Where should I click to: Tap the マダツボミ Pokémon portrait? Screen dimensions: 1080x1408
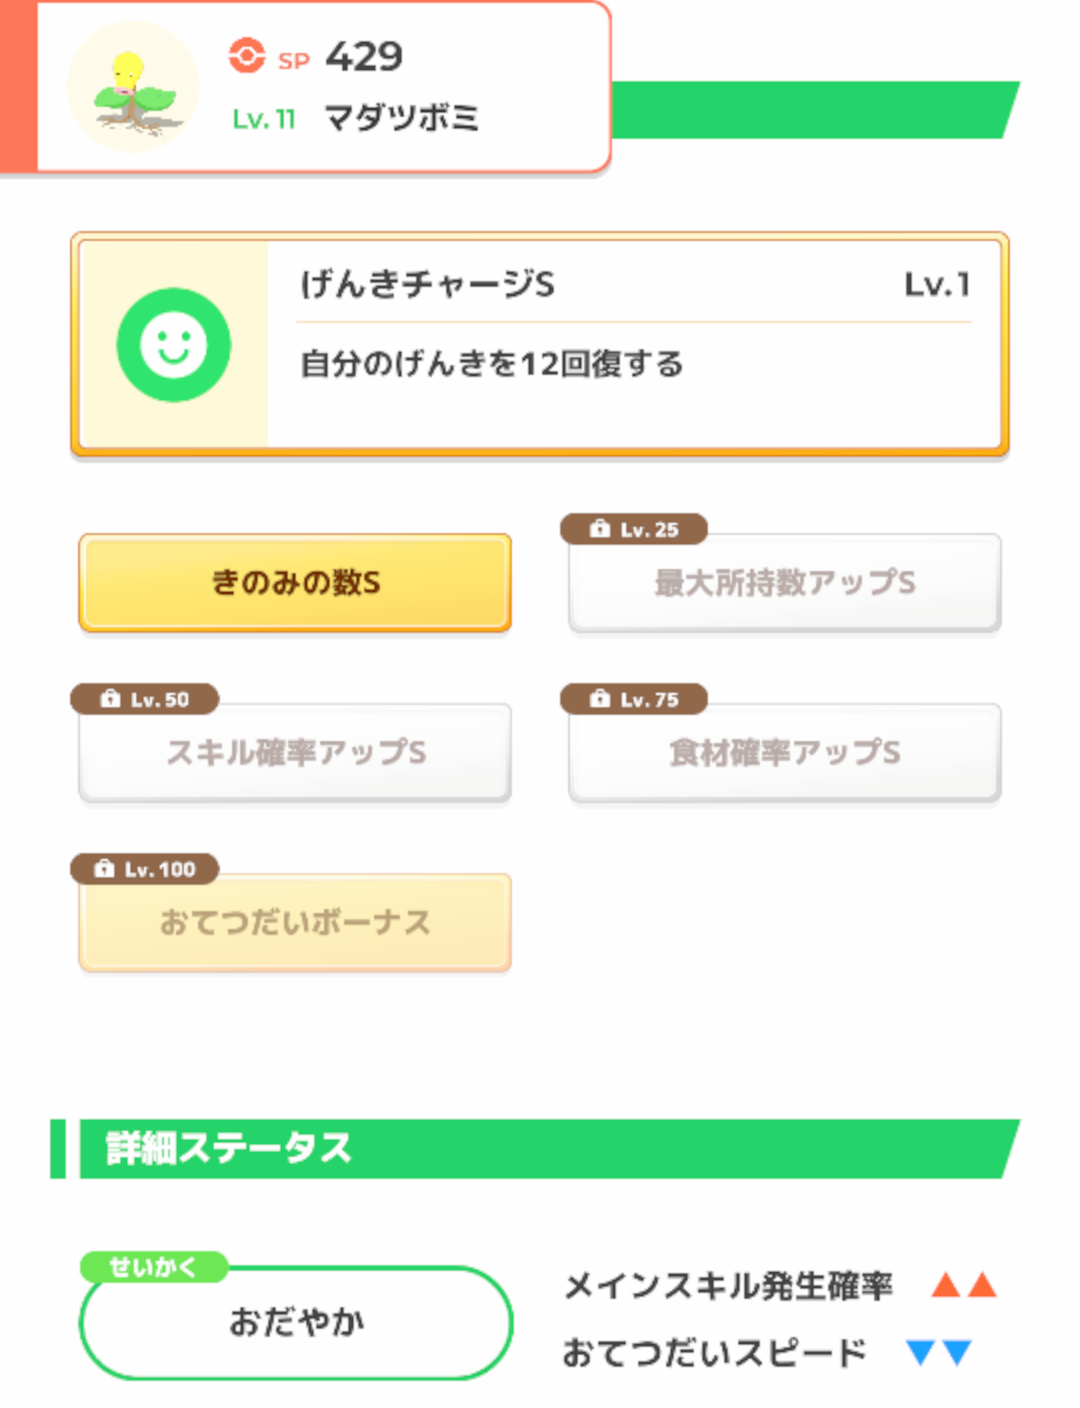(x=134, y=90)
